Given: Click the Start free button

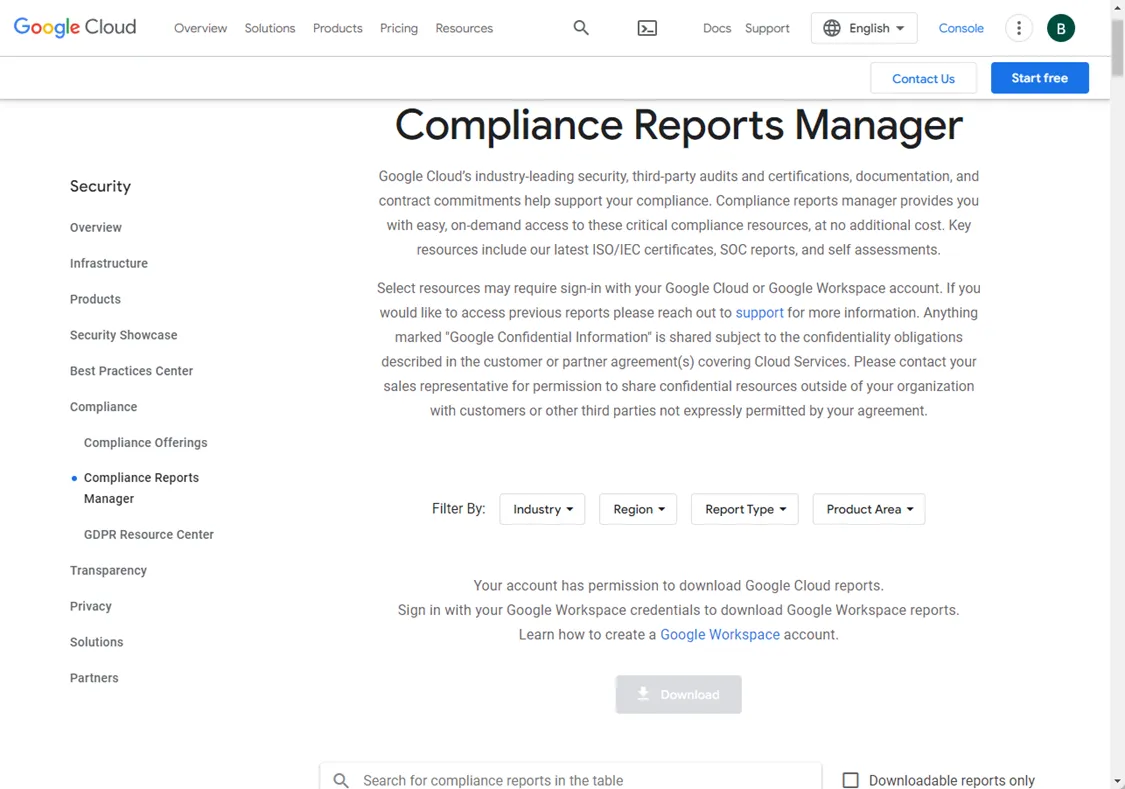Looking at the screenshot, I should click(x=1039, y=77).
